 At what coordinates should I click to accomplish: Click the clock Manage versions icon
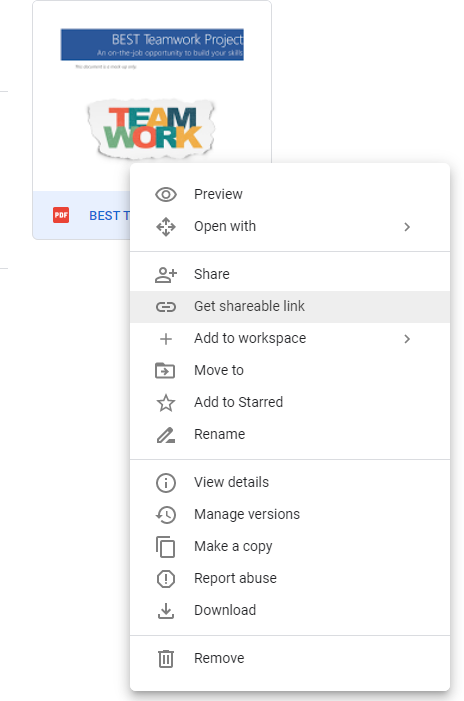166,515
